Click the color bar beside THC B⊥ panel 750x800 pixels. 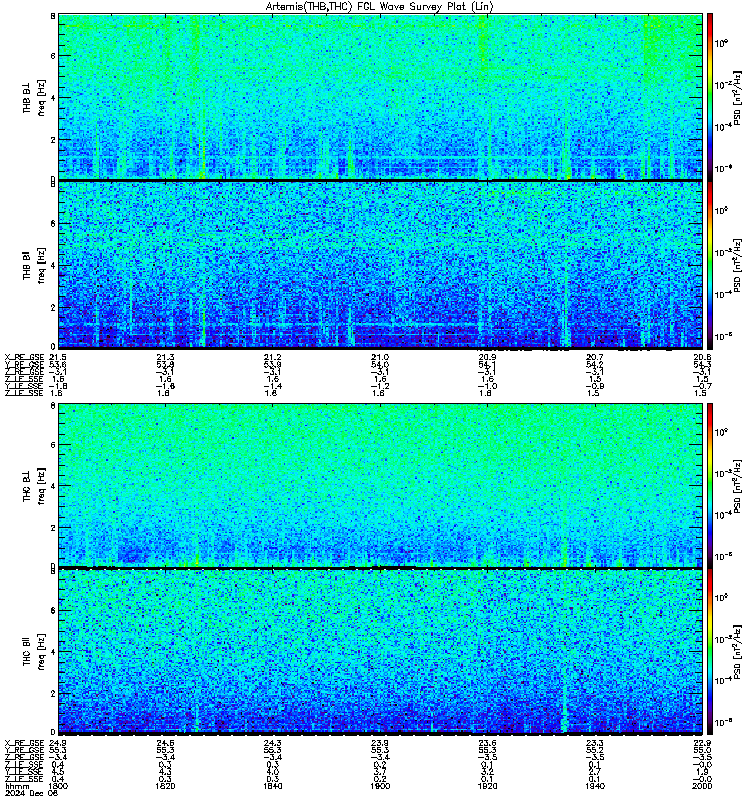click(x=710, y=485)
